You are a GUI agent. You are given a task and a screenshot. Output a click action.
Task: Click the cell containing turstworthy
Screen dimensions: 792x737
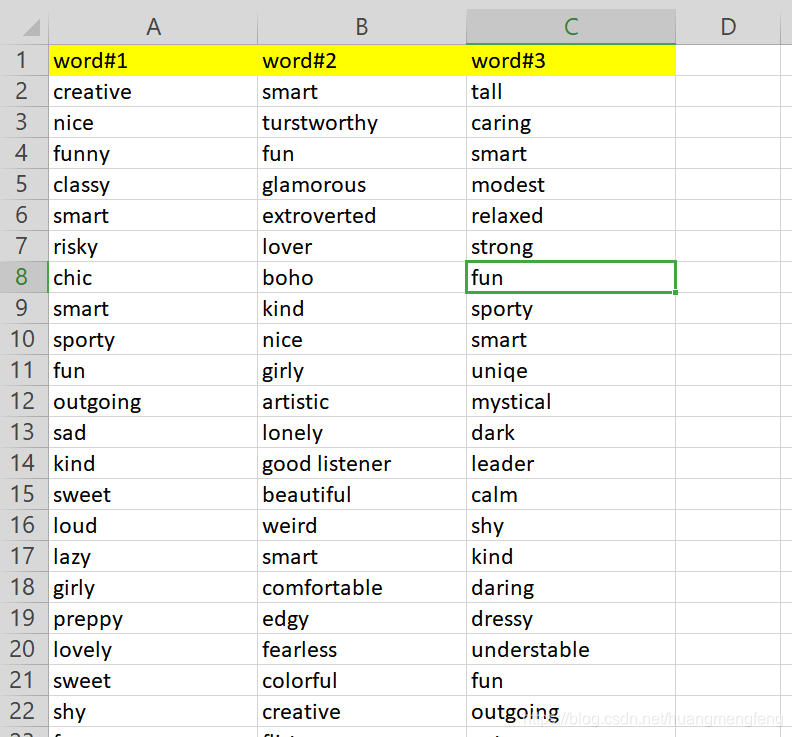point(362,122)
